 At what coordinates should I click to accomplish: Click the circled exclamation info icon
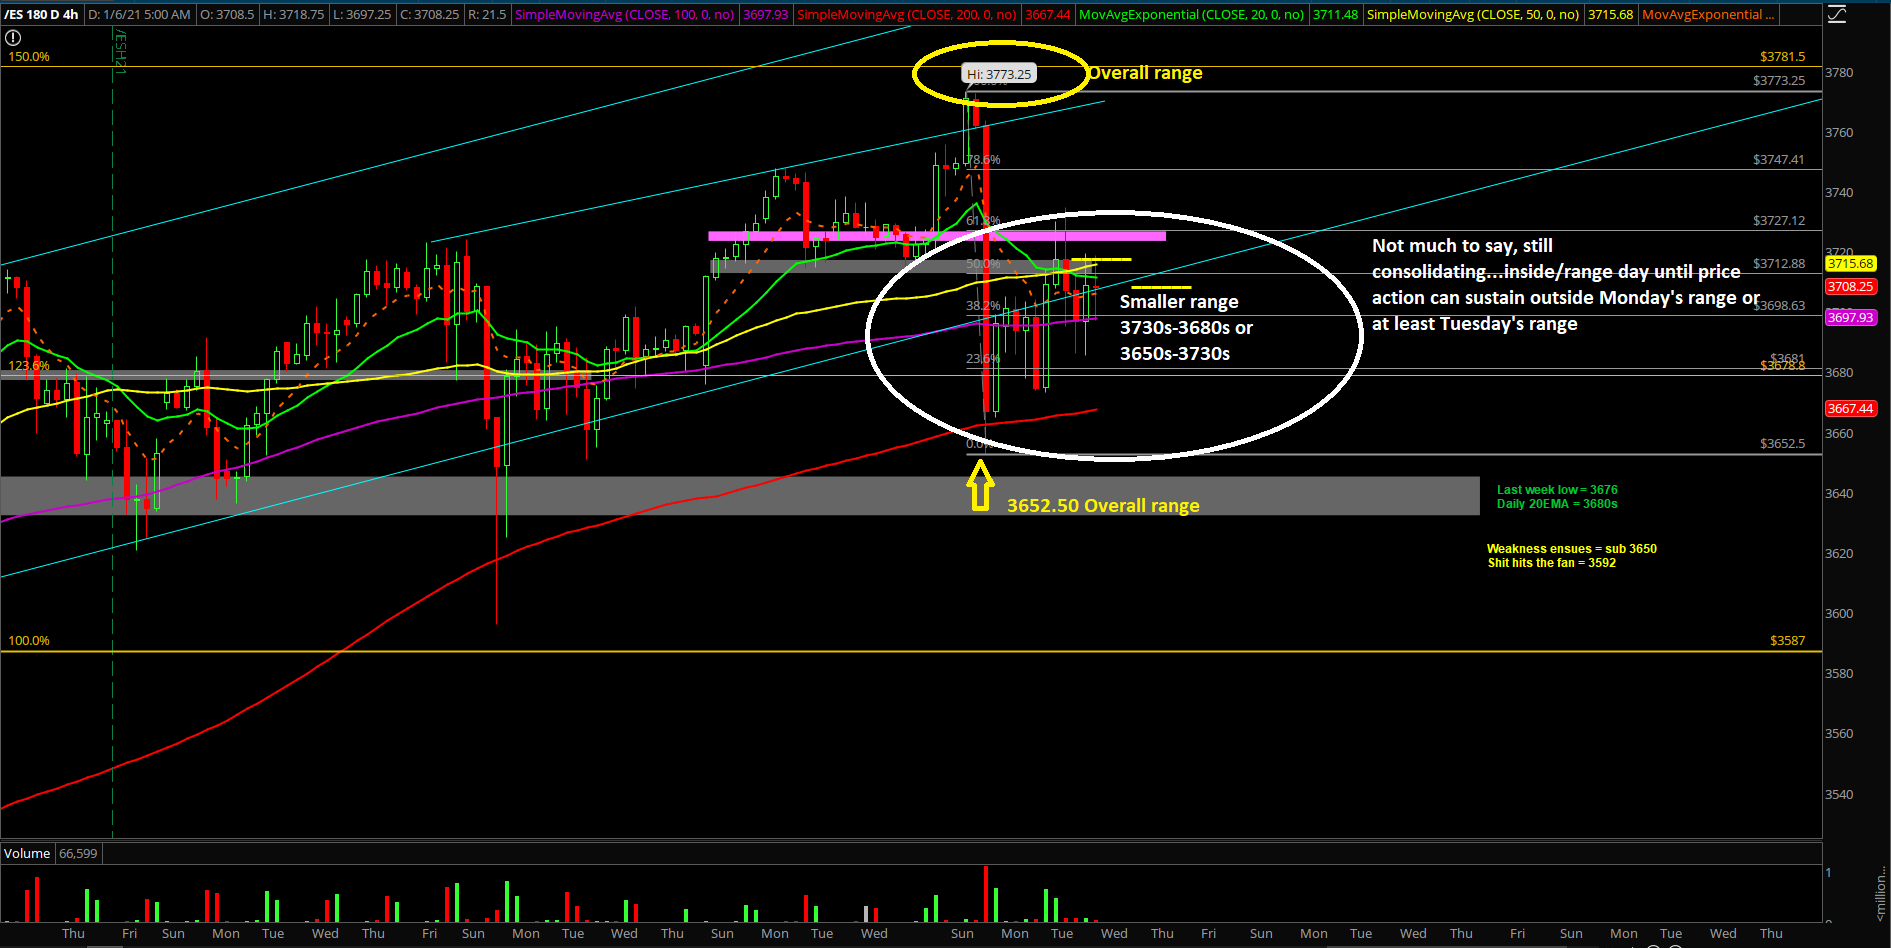coord(13,37)
